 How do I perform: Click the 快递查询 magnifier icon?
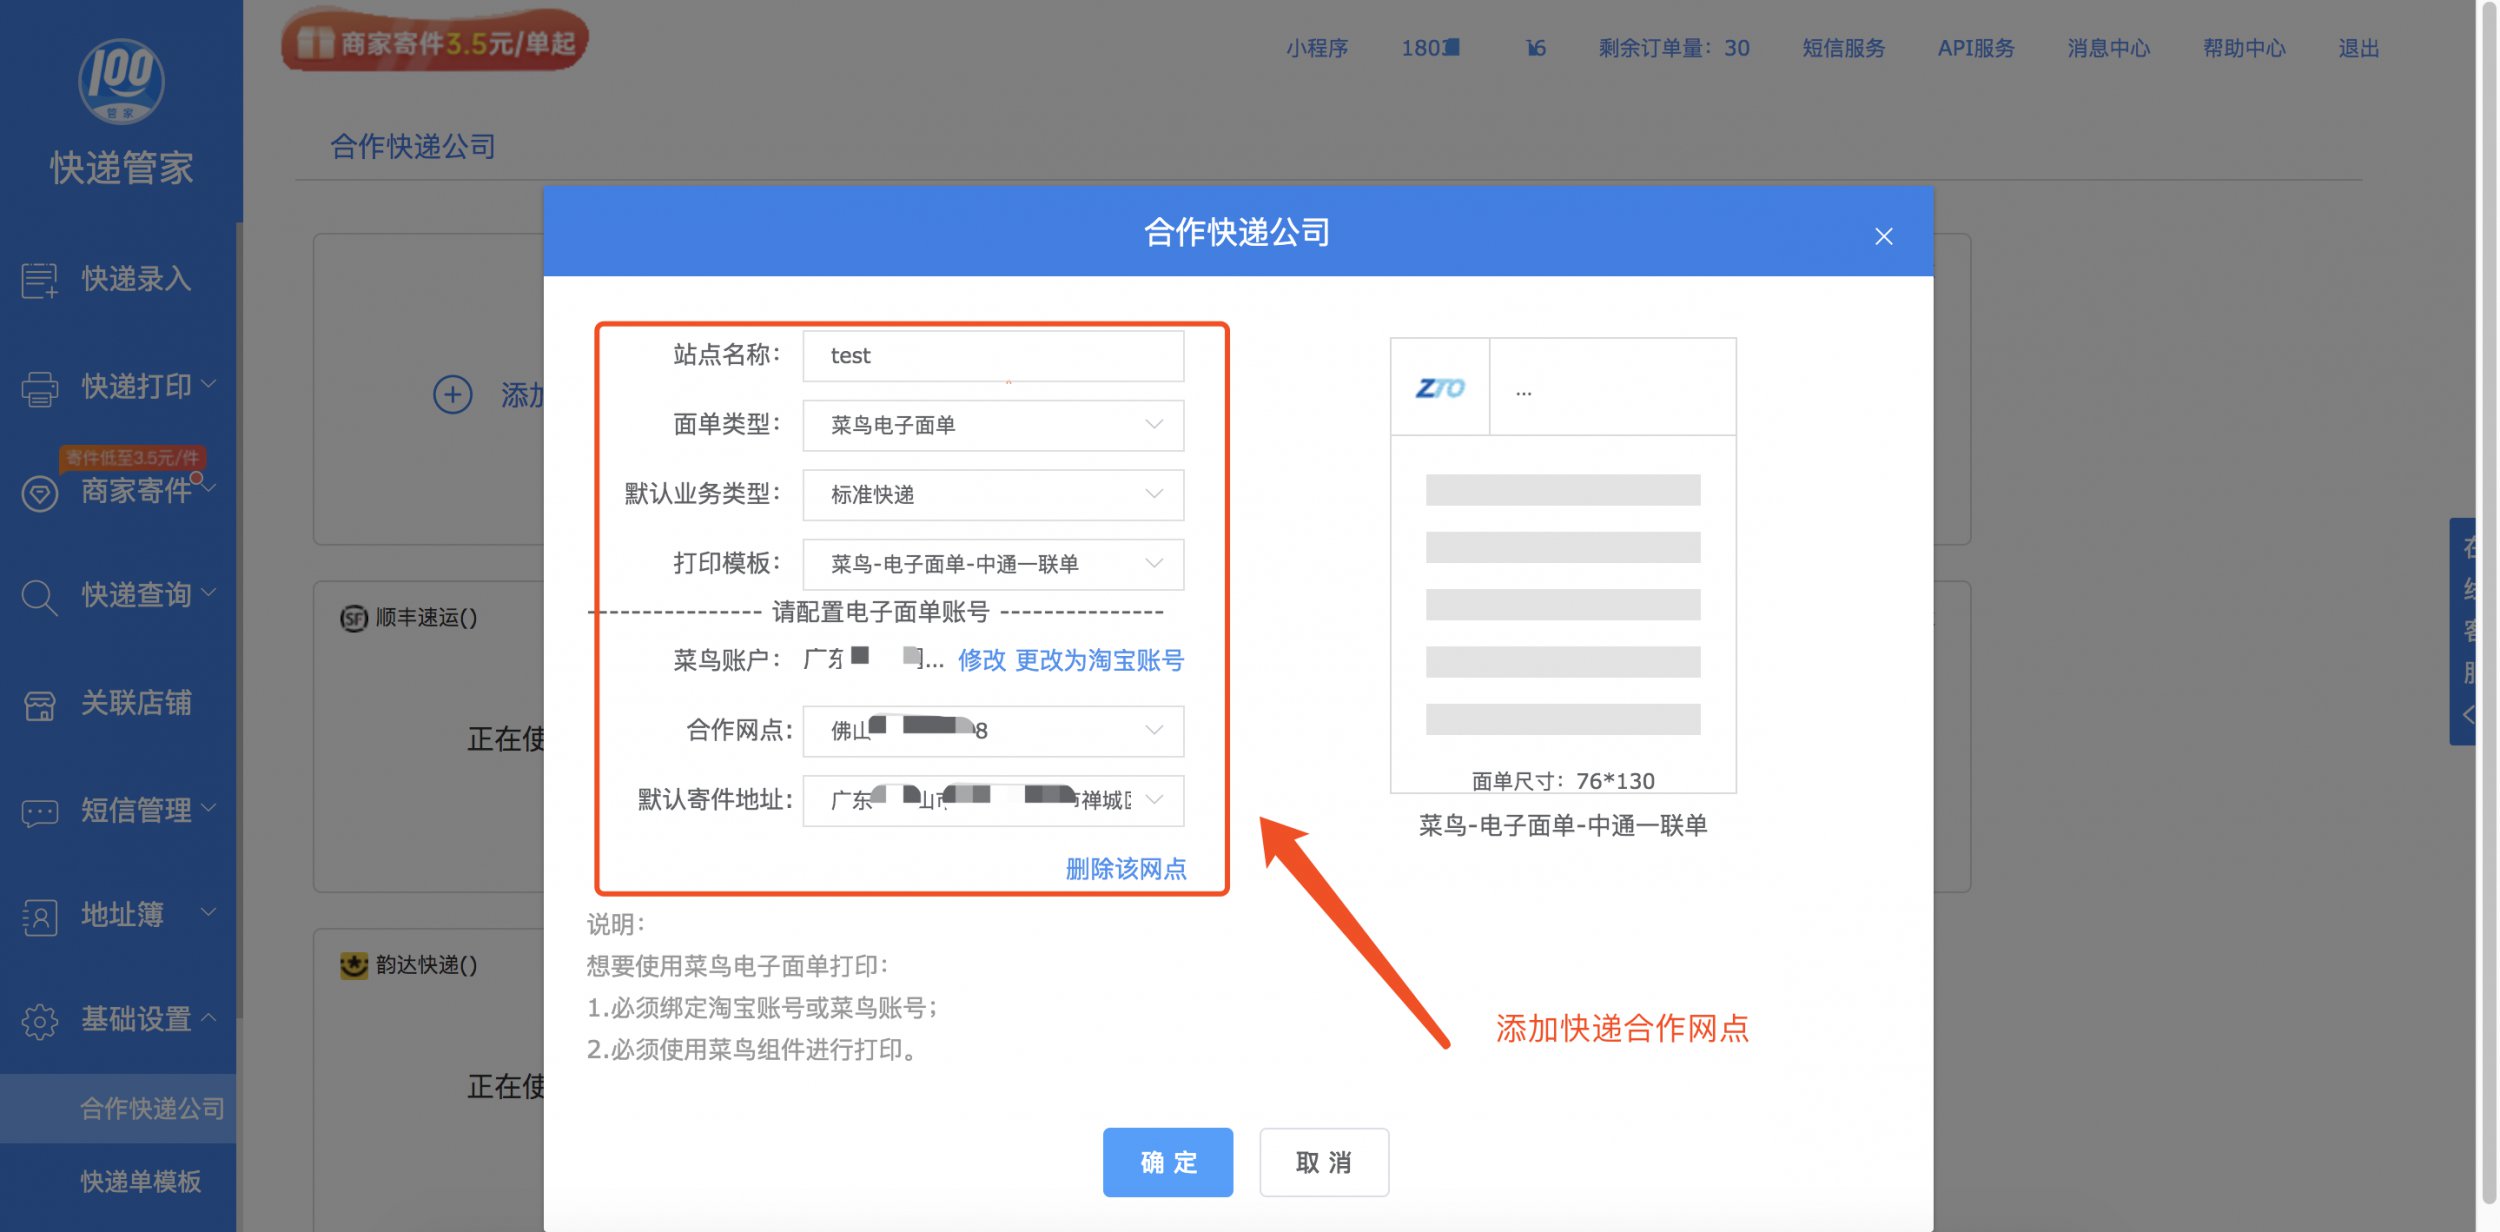pyautogui.click(x=39, y=597)
